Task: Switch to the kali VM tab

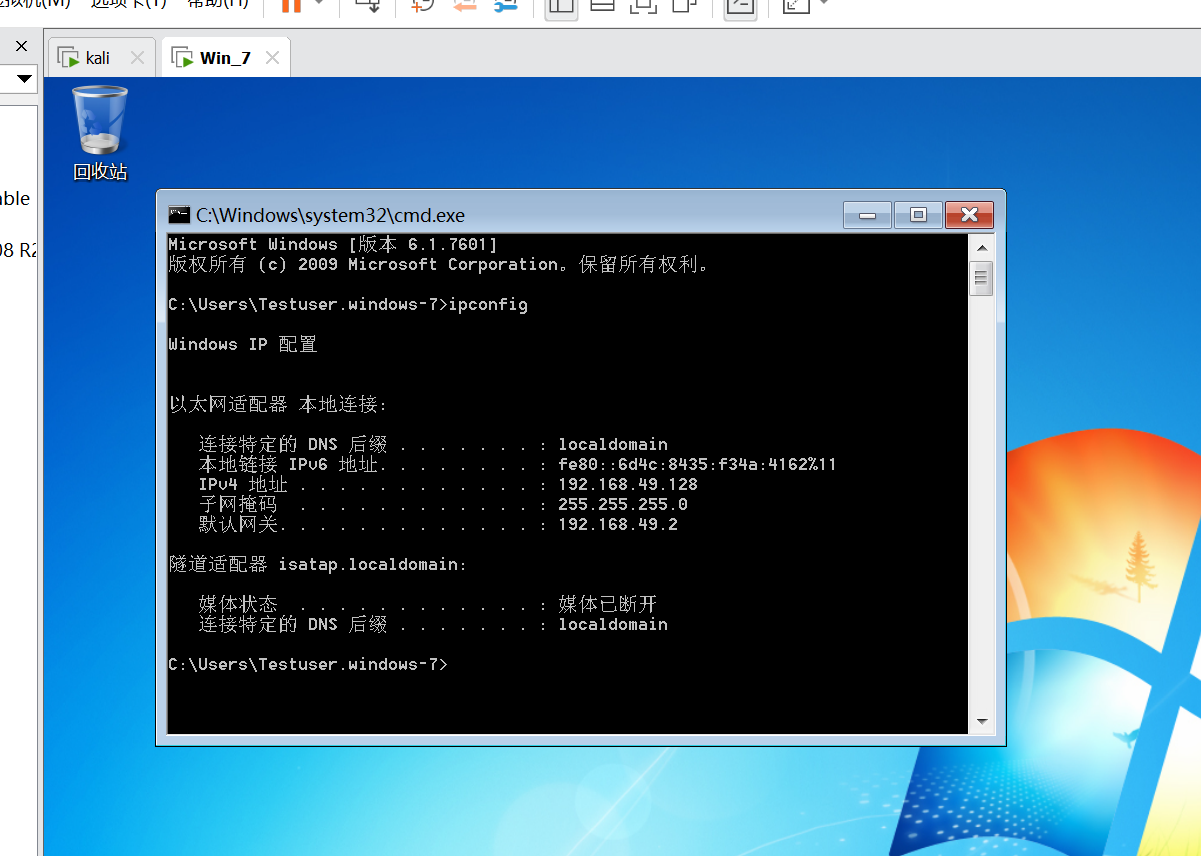Action: [x=97, y=58]
